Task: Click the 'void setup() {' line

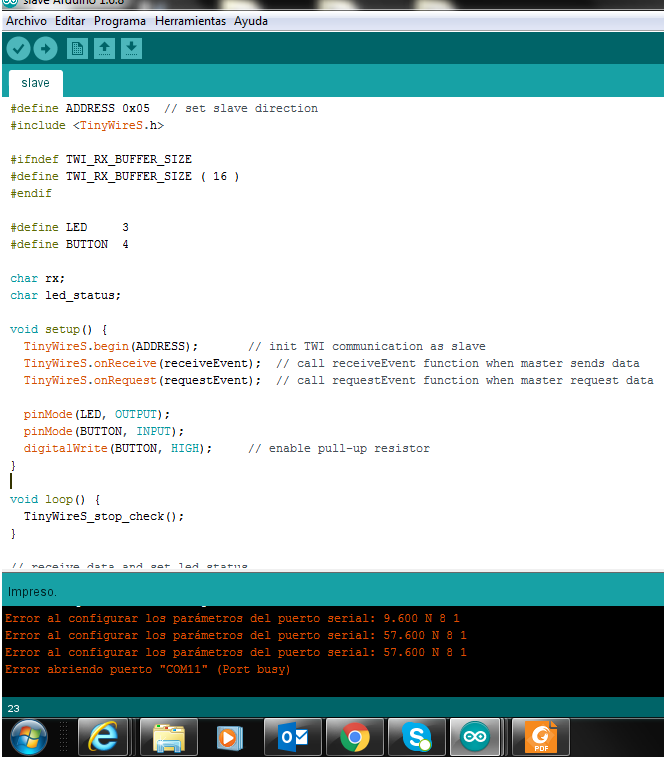Action: (59, 330)
